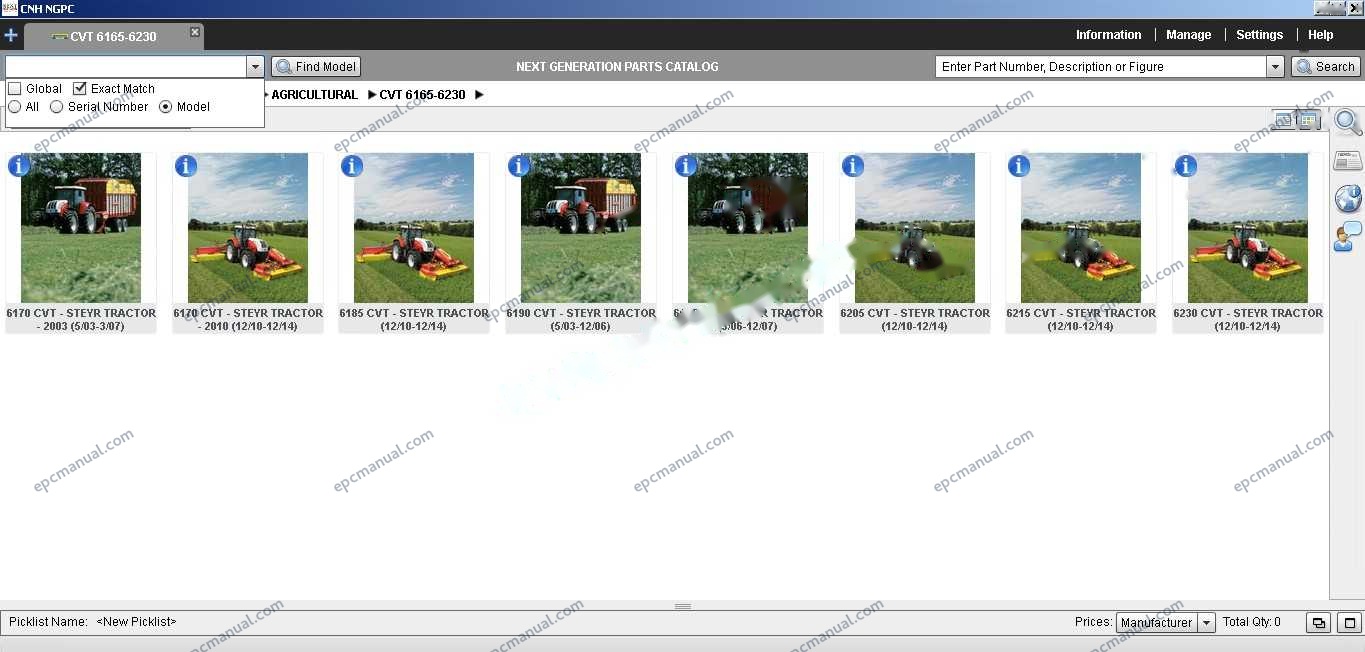The image size is (1365, 652).
Task: Click the <New Picklist> name text
Action: point(136,622)
